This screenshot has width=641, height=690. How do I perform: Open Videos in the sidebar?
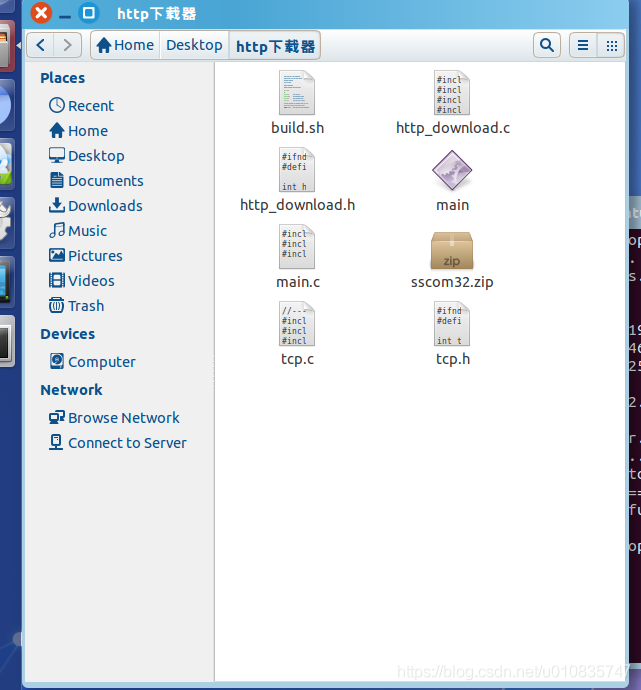coord(82,281)
